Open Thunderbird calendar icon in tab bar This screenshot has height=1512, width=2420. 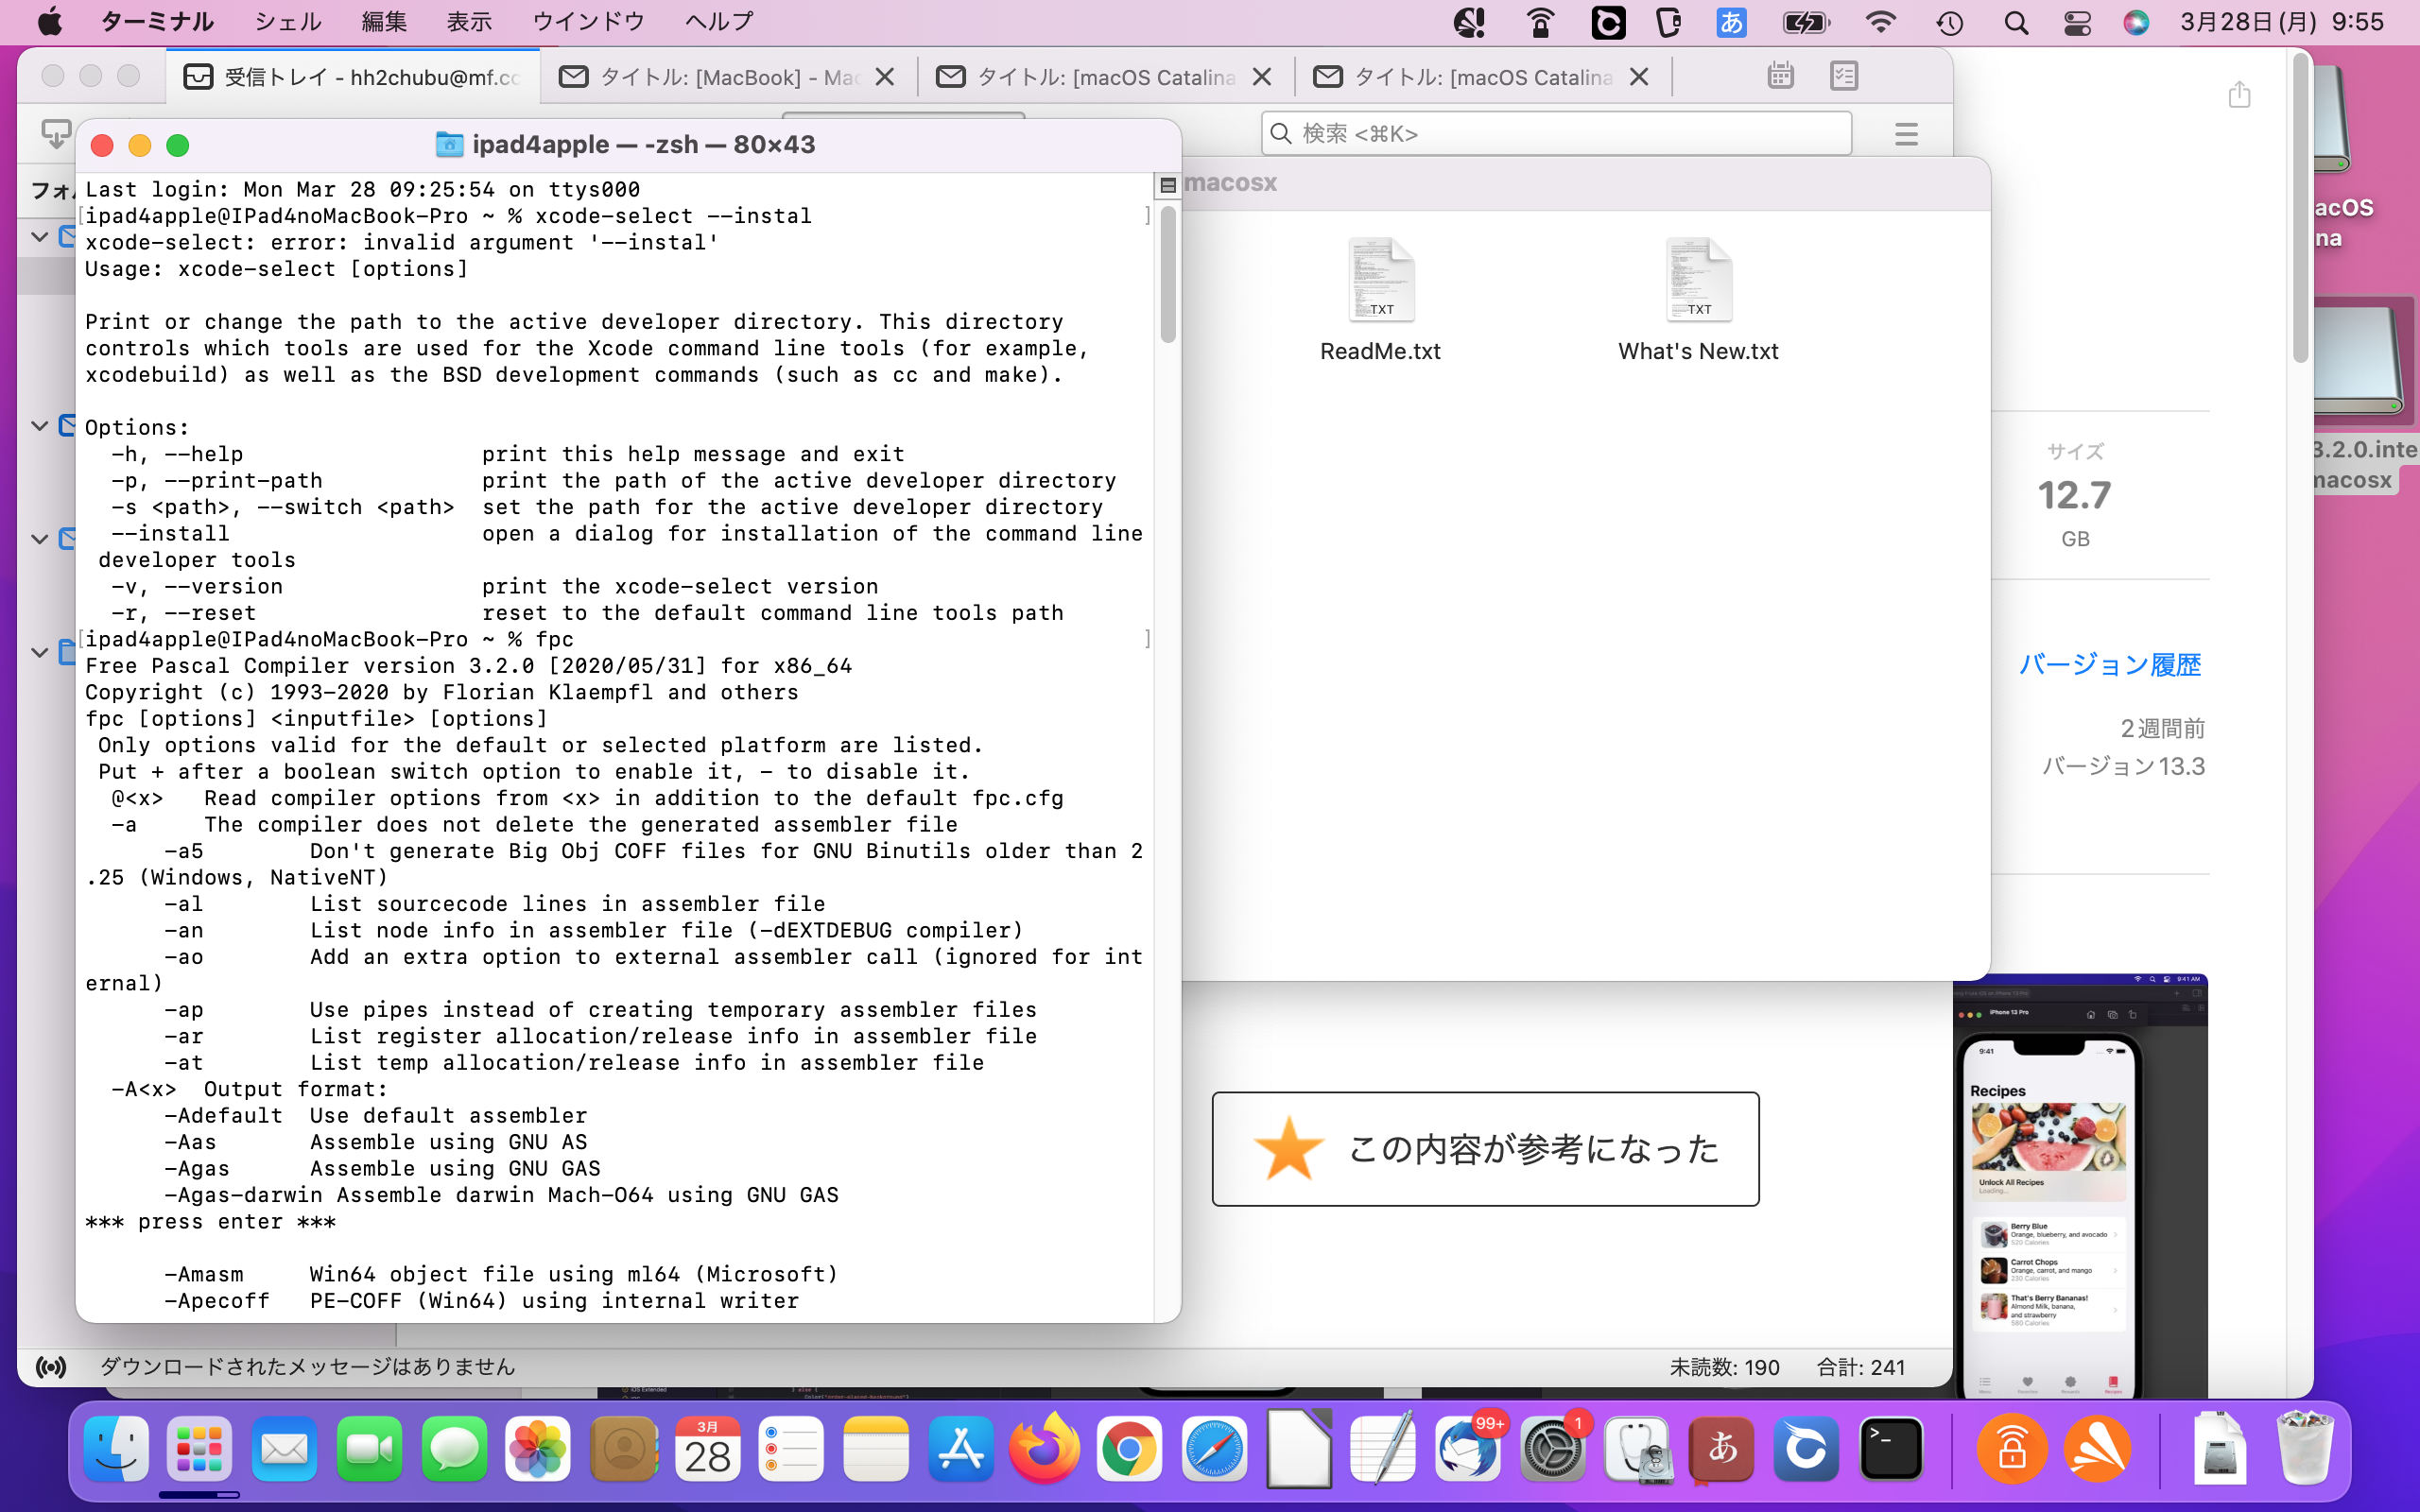point(1780,76)
